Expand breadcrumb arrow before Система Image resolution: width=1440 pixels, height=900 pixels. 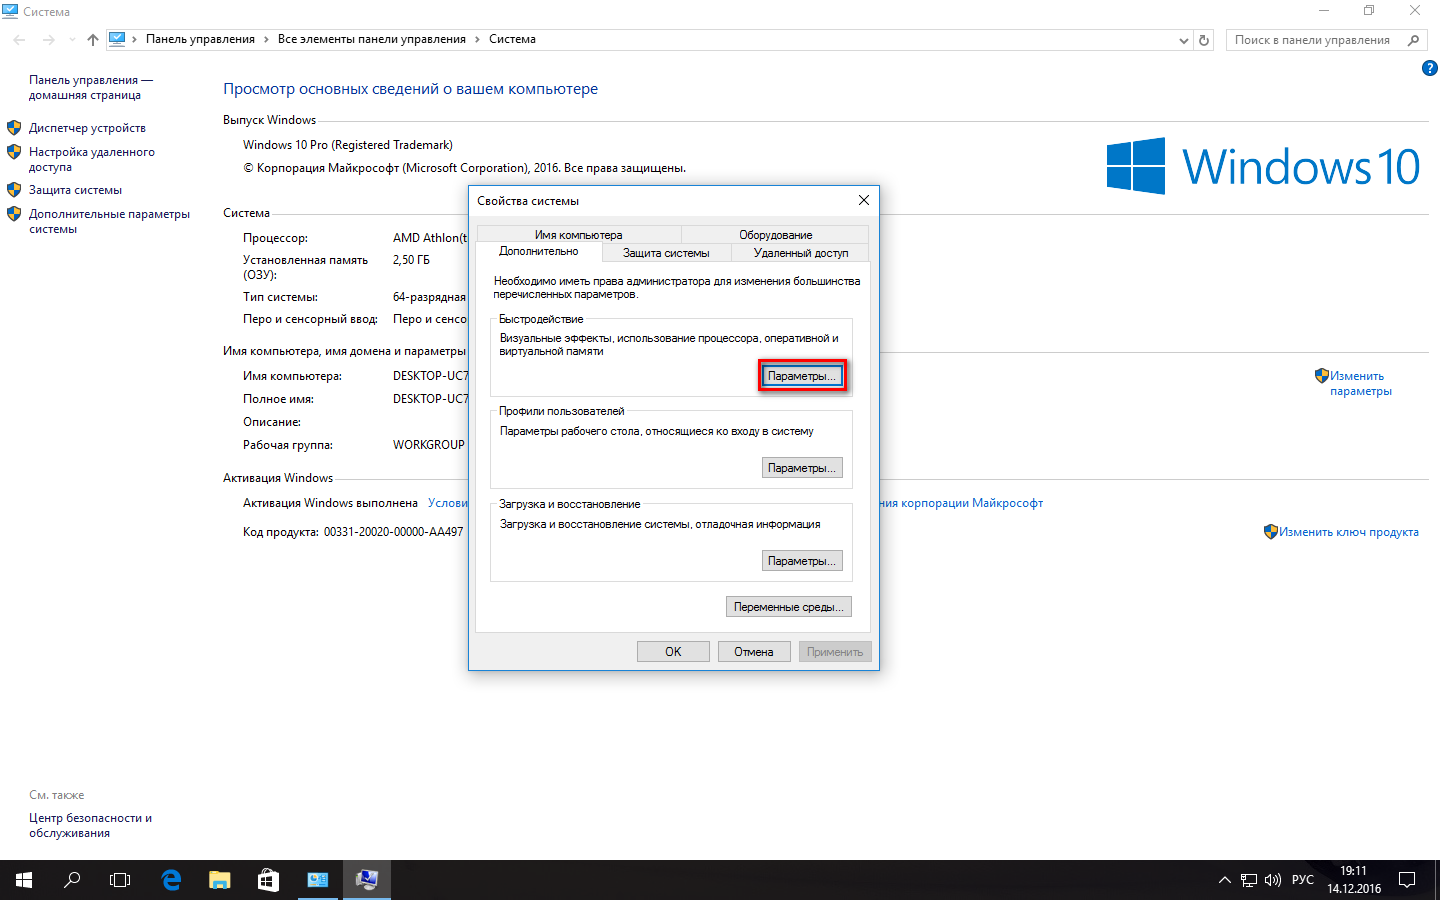[477, 39]
